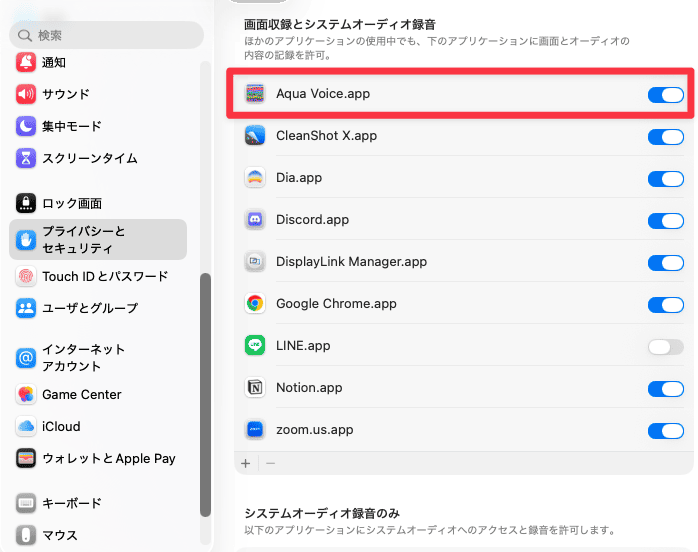Click the ウォレットと Apple Pay wallet icon
Screen dimensions: 698x552
[26, 458]
